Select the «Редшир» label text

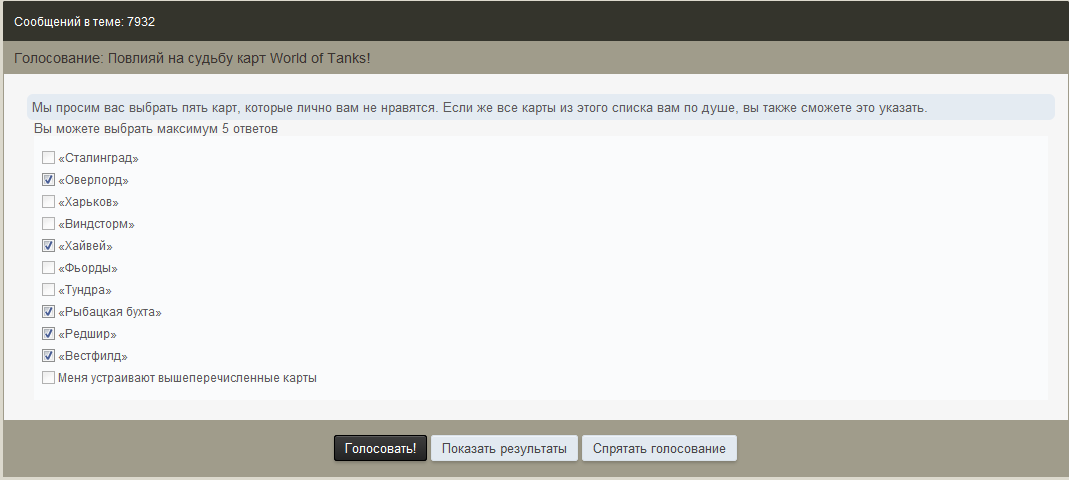tap(87, 334)
